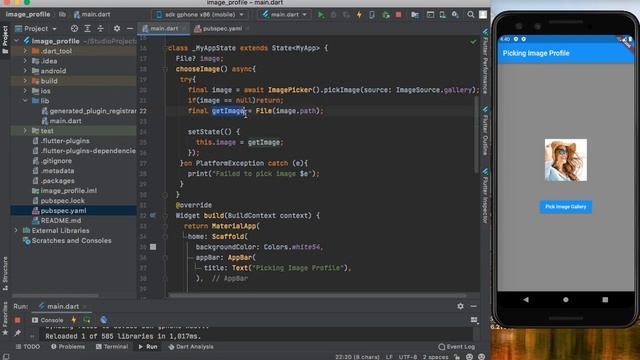Click the Locate/Select Opened File target icon
Viewport: 640px width, 360px height.
[x=74, y=29]
